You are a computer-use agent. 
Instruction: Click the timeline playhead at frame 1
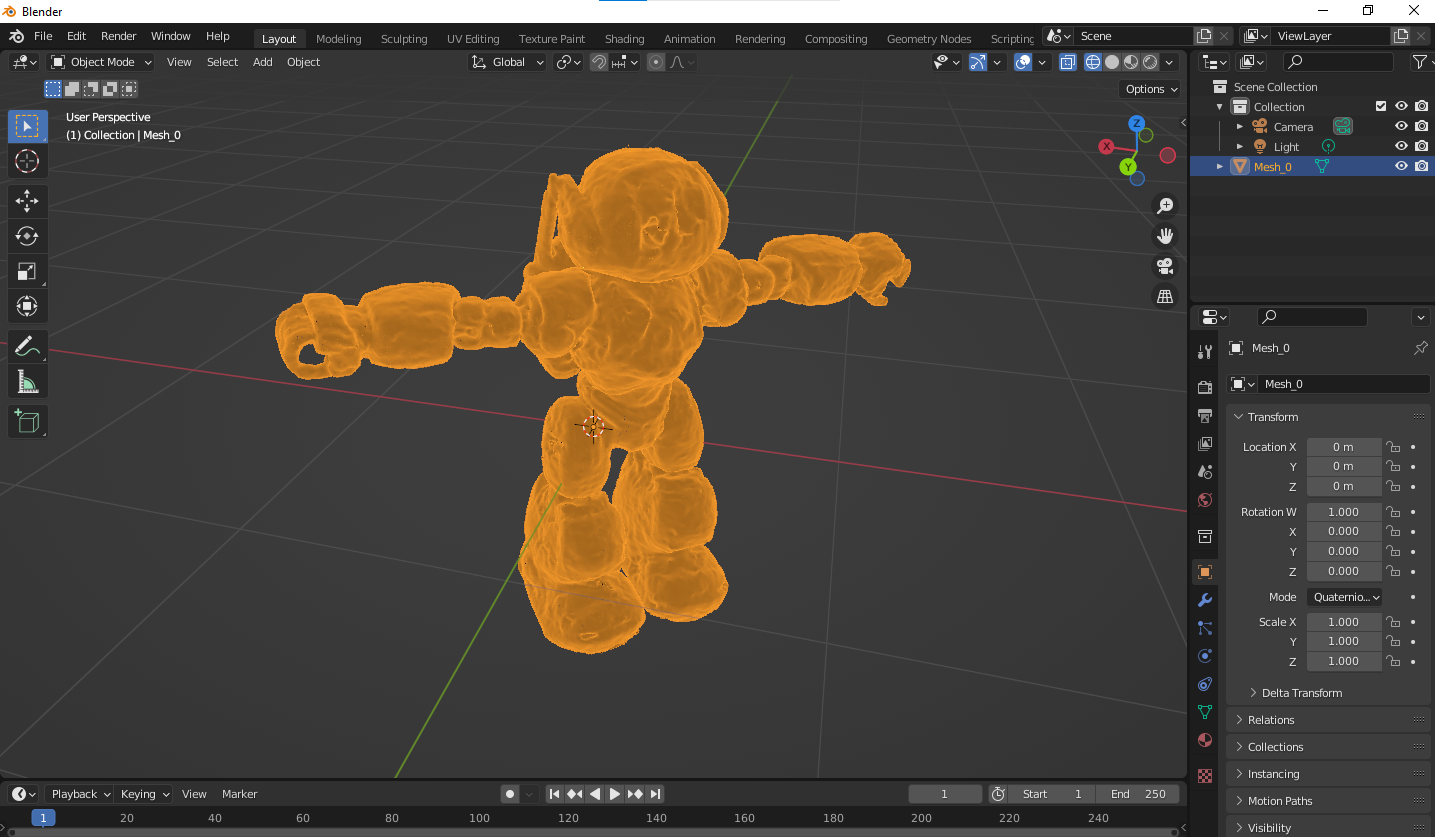tap(43, 818)
